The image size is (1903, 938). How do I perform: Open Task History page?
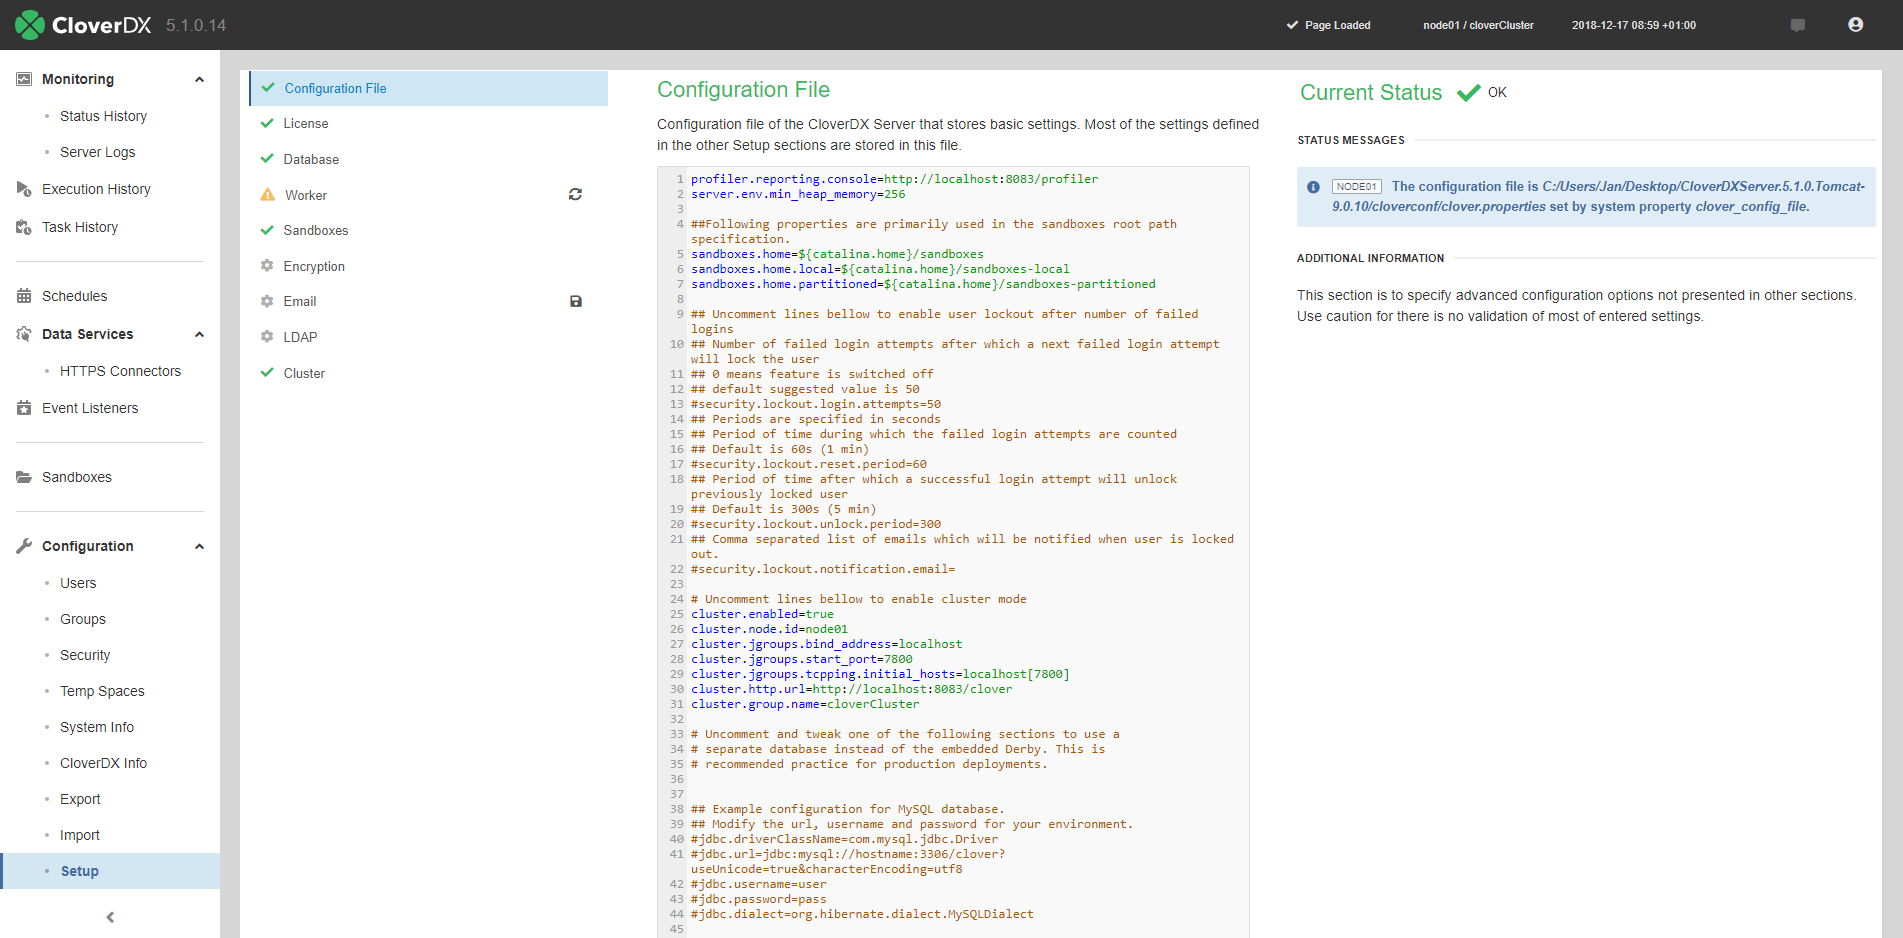(80, 227)
